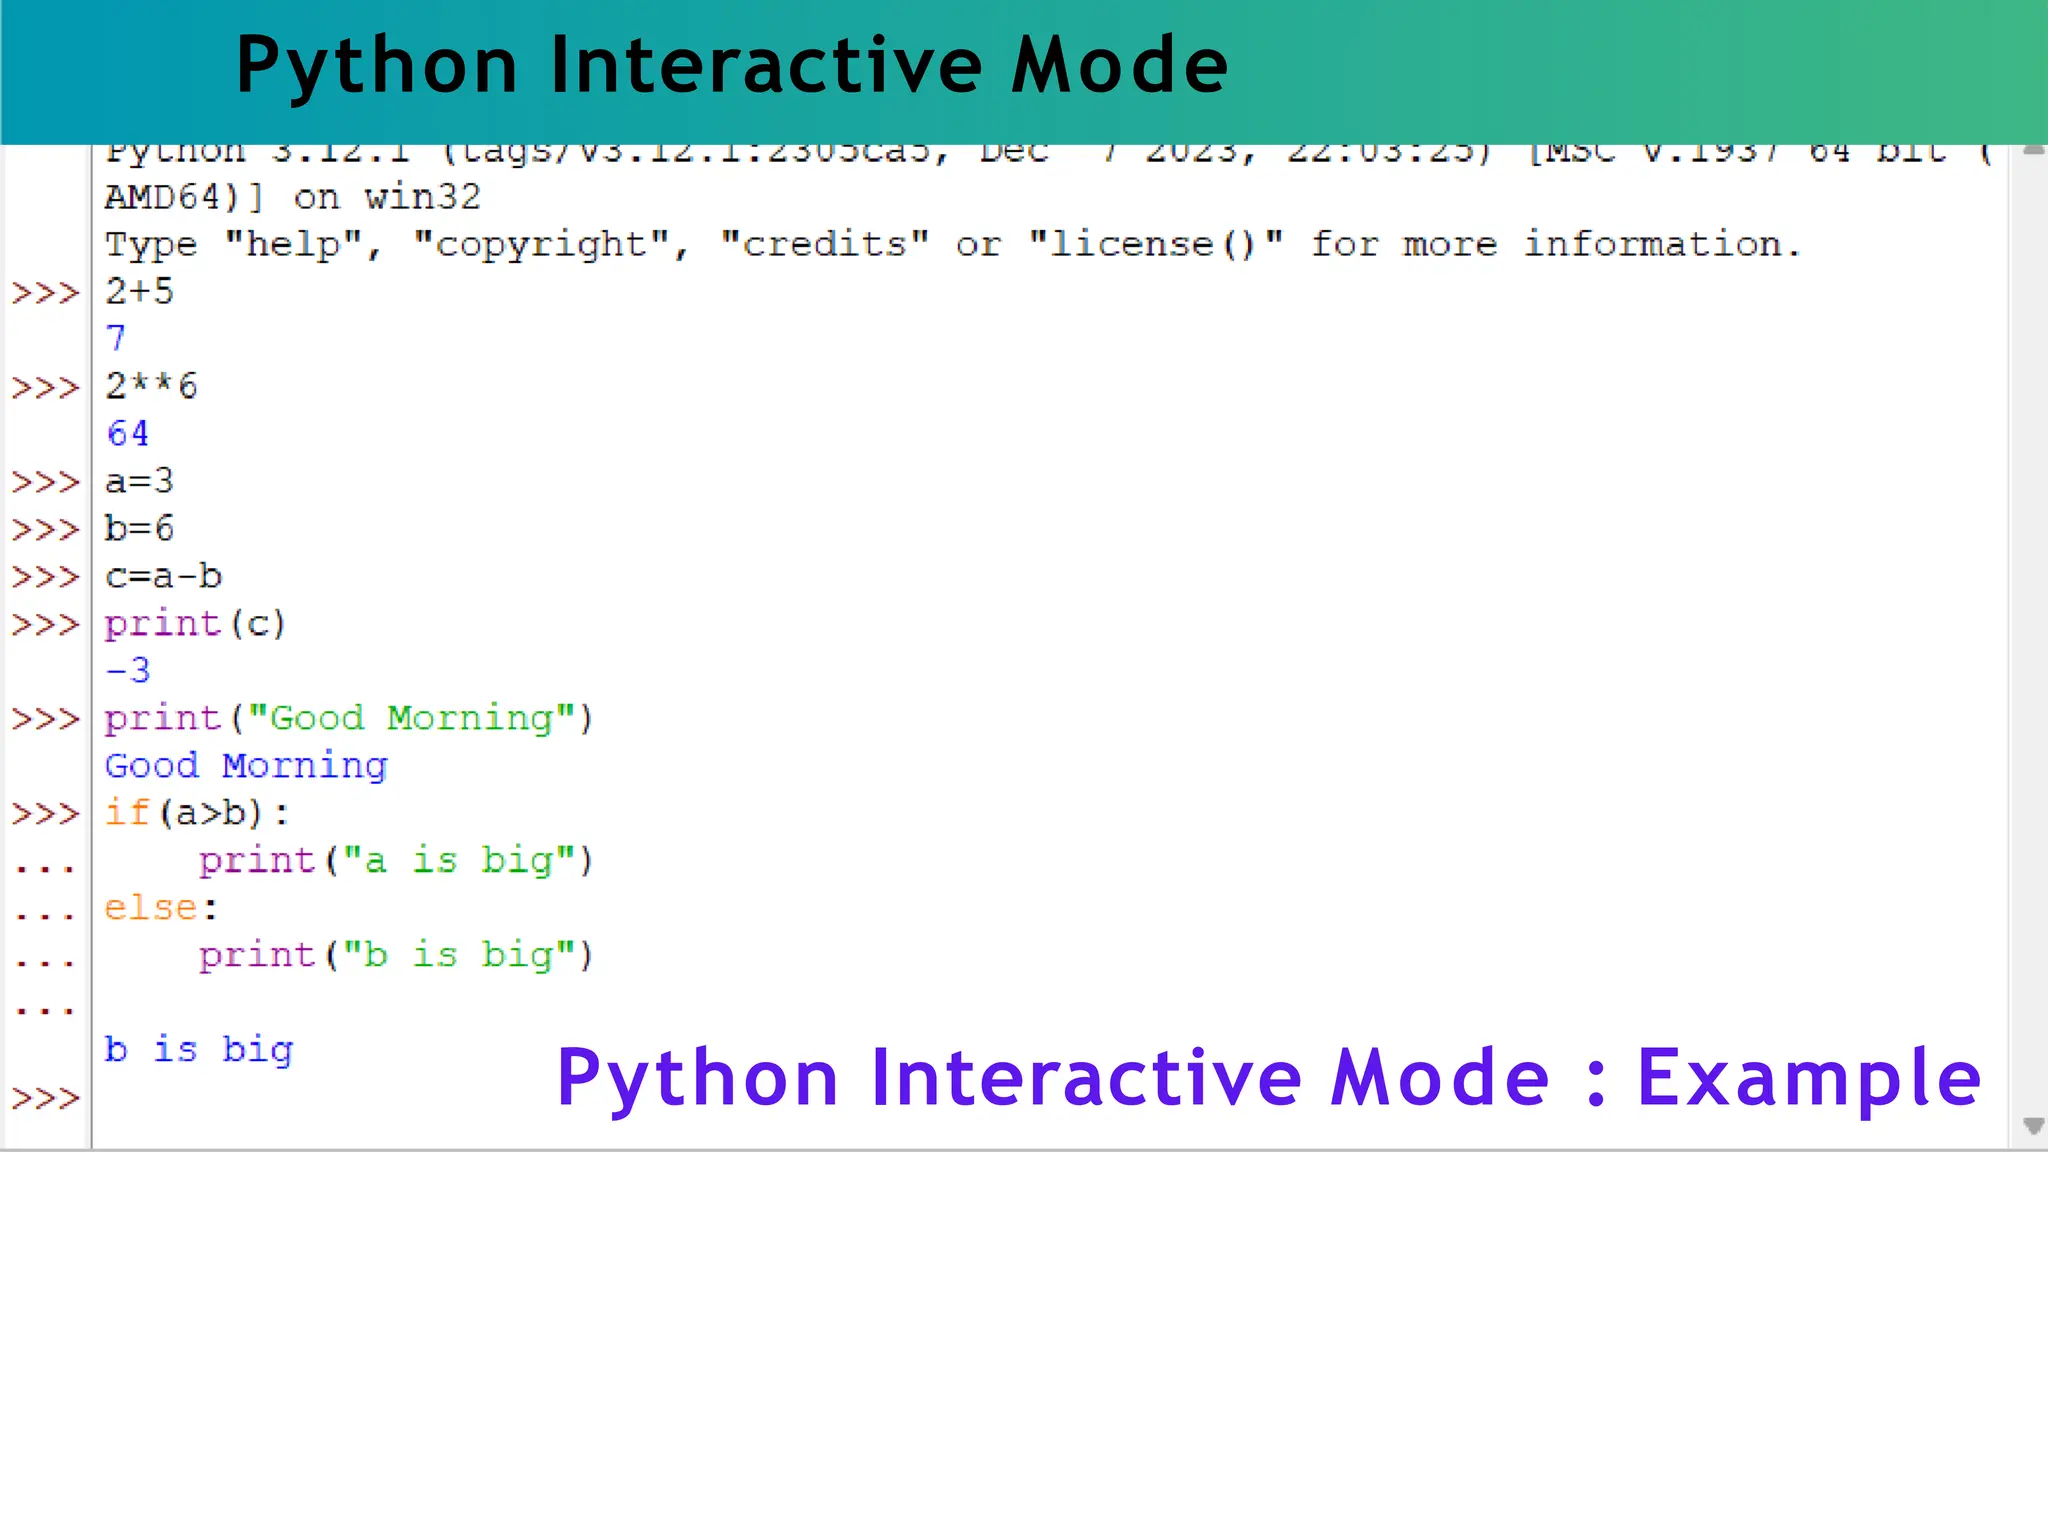Click the output value 7
The height and width of the screenshot is (1536, 2048).
116,339
